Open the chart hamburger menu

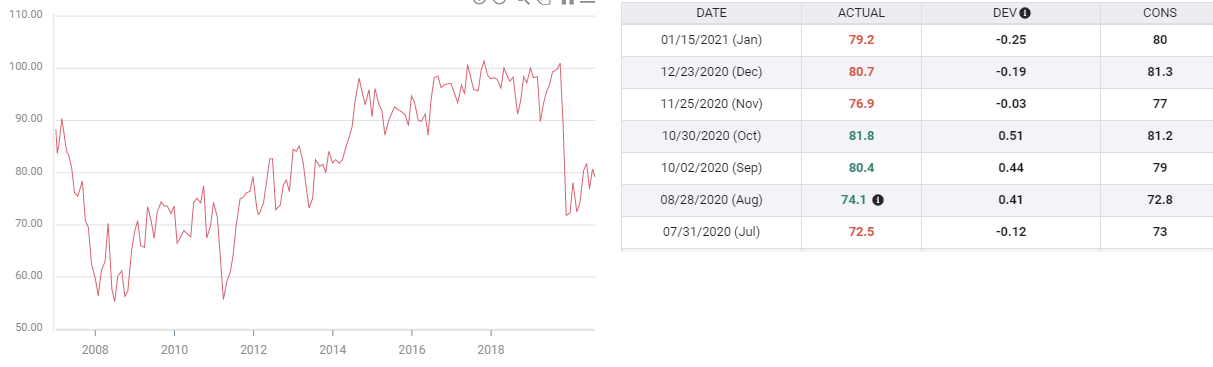[x=587, y=1]
